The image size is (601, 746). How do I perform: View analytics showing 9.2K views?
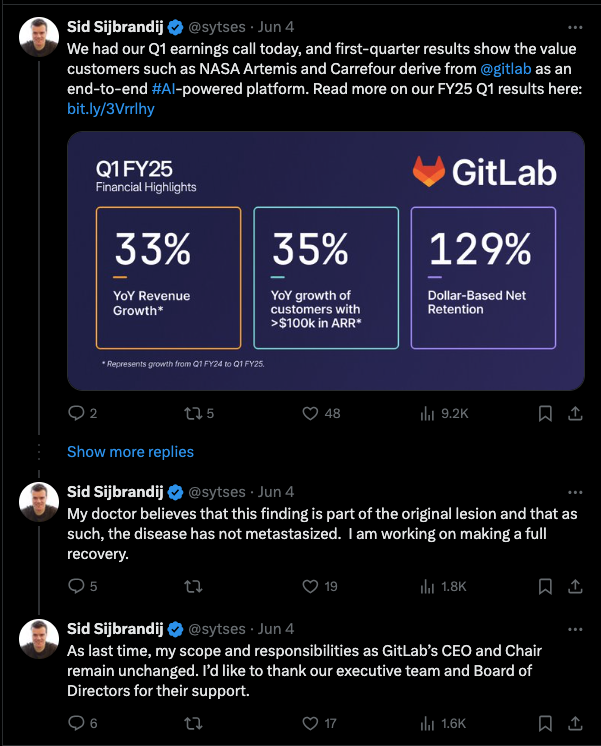coord(444,413)
